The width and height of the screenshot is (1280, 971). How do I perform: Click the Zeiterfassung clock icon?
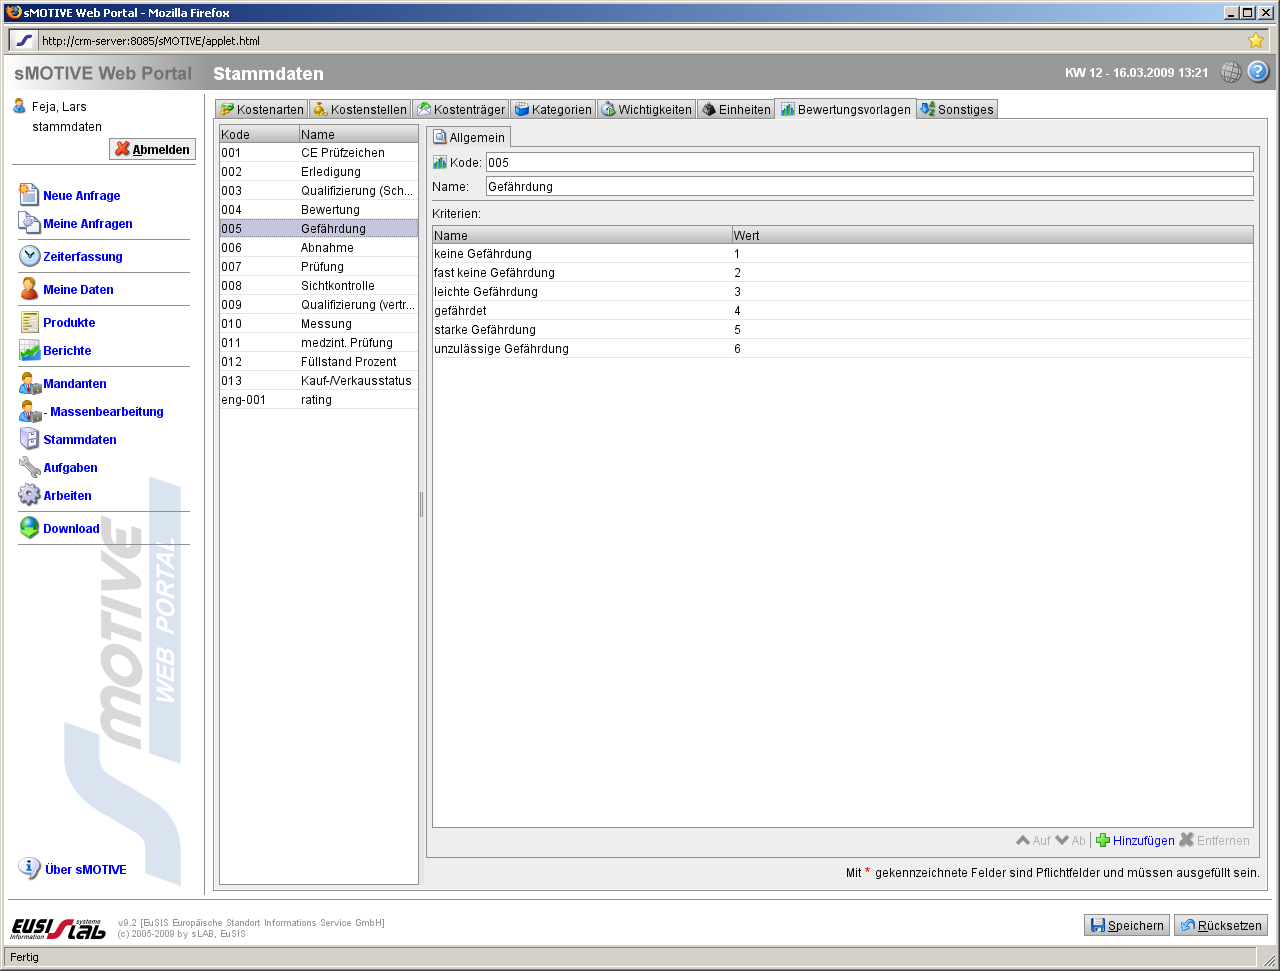pyautogui.click(x=29, y=256)
